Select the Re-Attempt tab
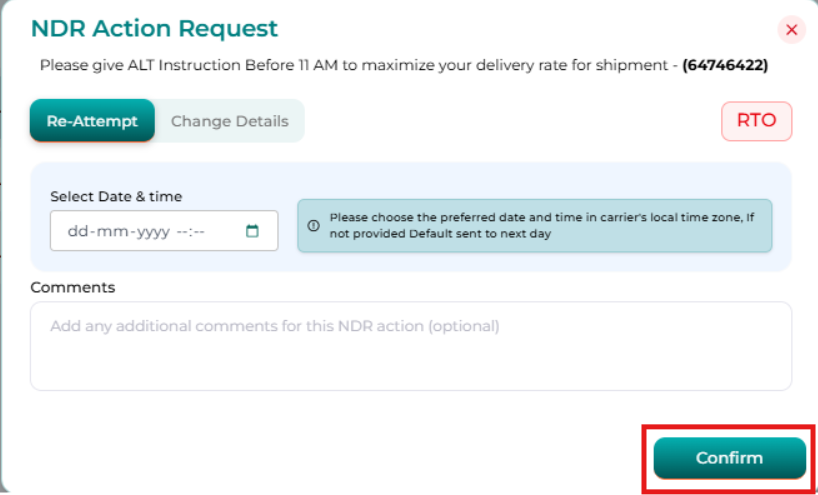 92,121
